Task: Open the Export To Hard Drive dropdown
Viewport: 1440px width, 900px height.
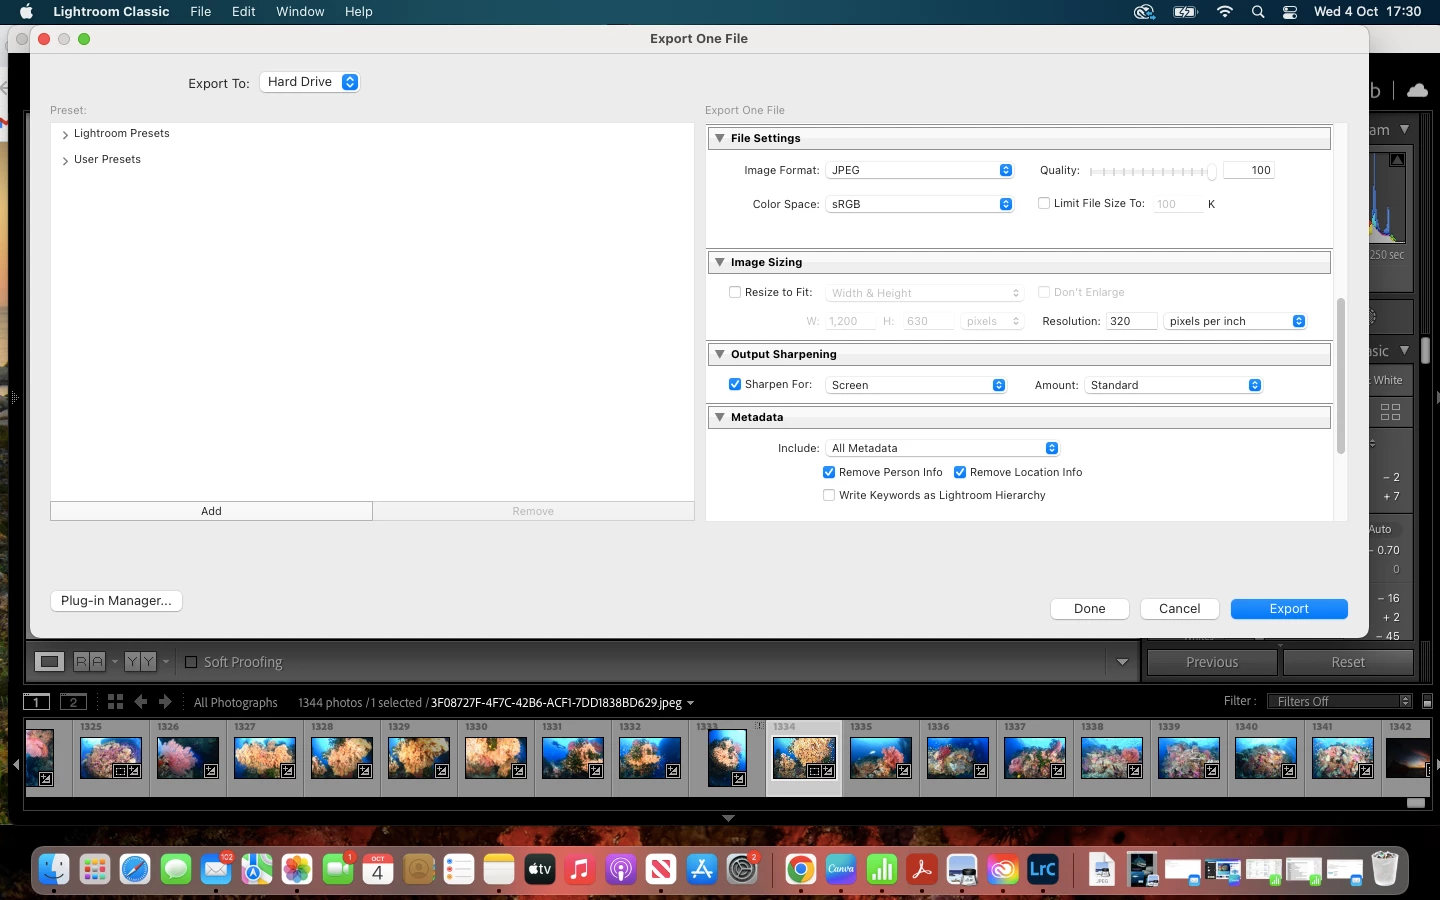Action: coord(309,82)
